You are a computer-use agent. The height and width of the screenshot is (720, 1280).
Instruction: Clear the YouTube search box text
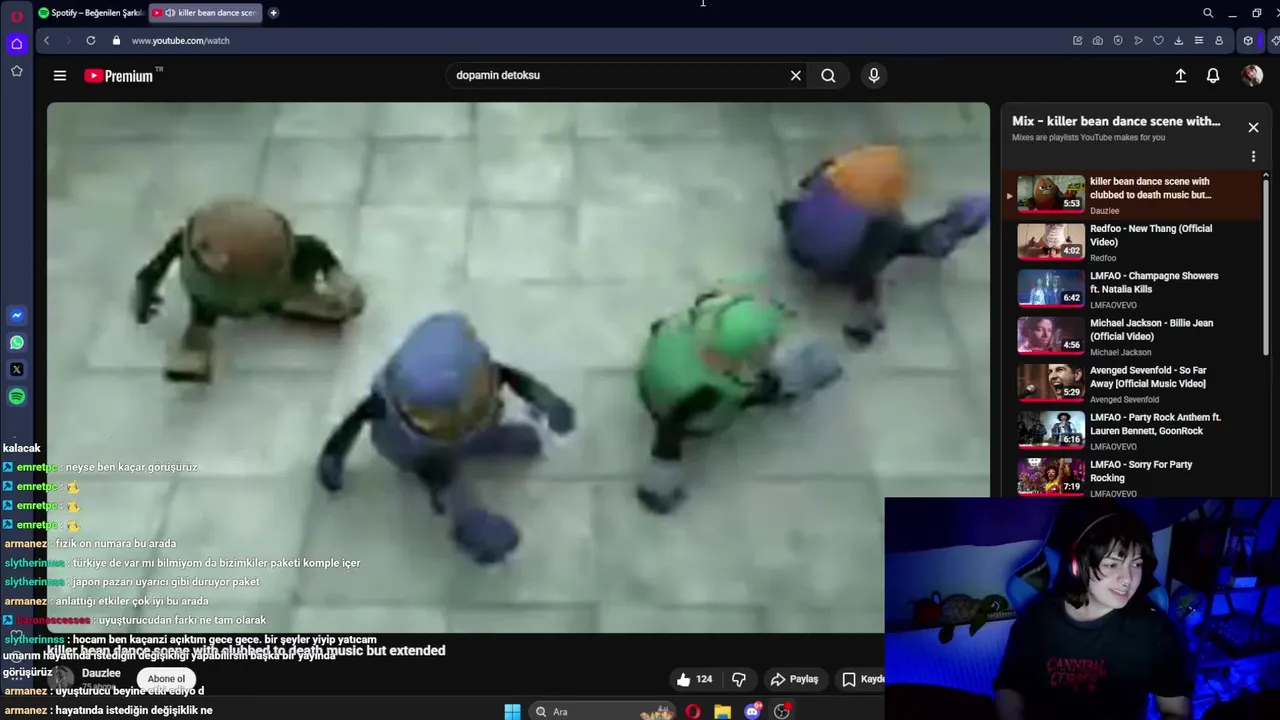pos(796,75)
